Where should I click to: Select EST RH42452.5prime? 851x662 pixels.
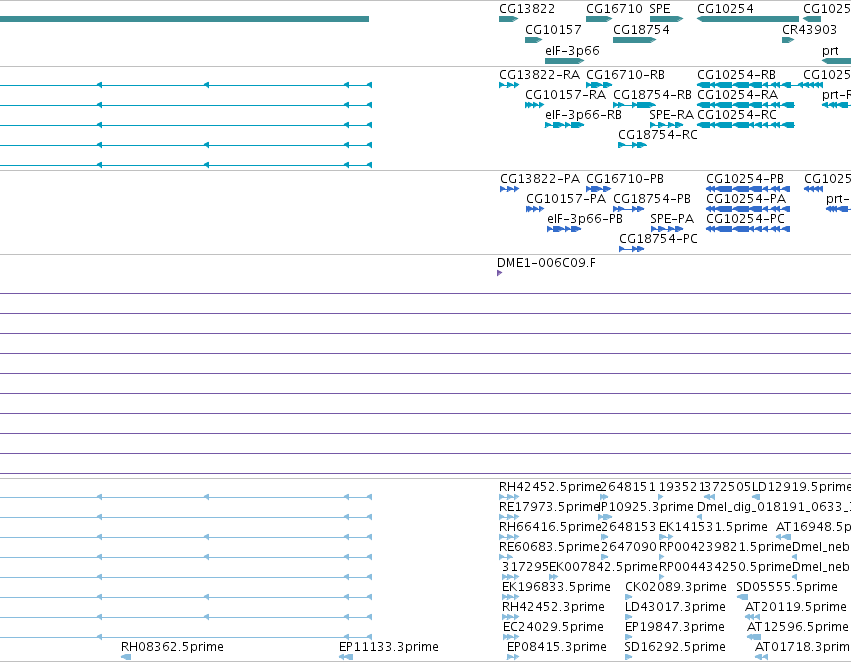[550, 487]
